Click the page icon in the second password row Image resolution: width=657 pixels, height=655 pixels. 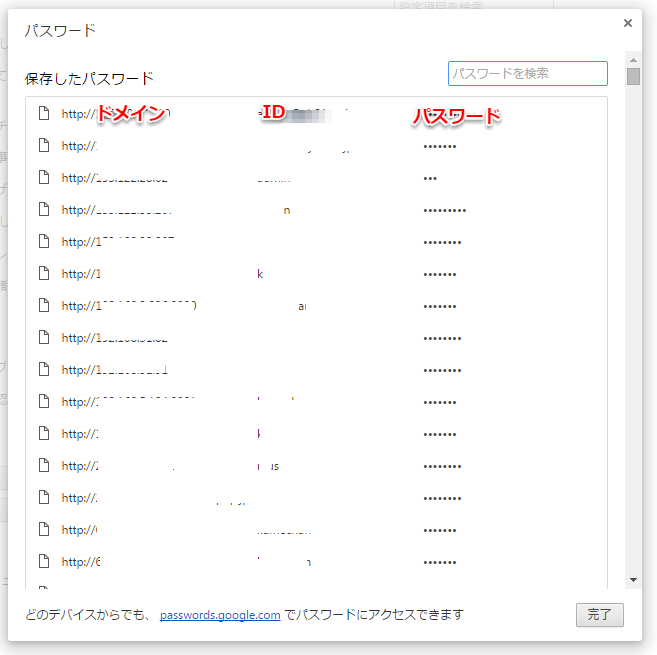click(x=43, y=146)
